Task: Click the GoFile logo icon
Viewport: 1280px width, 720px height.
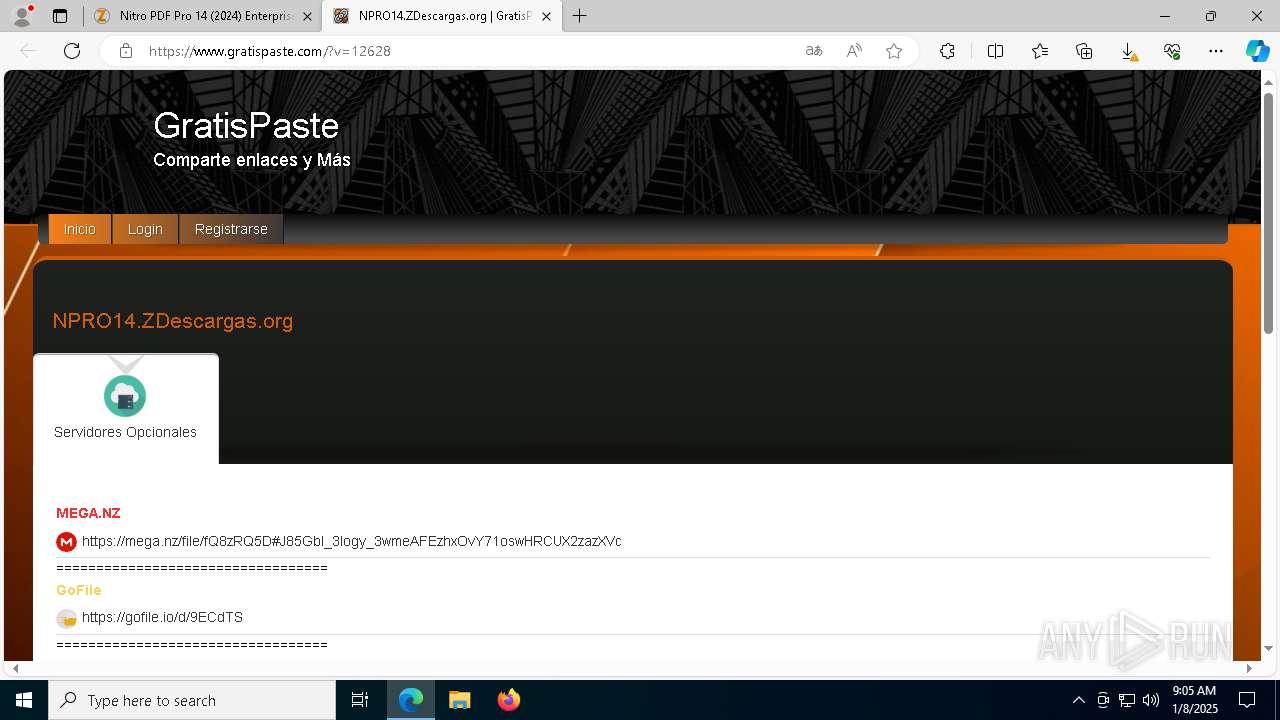Action: [66, 619]
